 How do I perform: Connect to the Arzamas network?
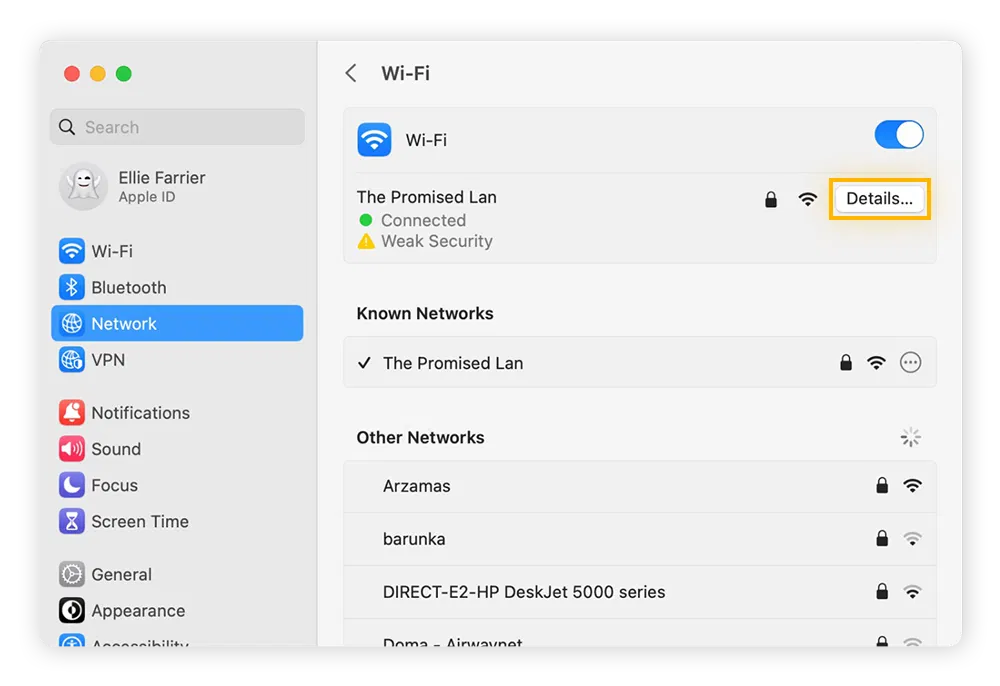(640, 486)
